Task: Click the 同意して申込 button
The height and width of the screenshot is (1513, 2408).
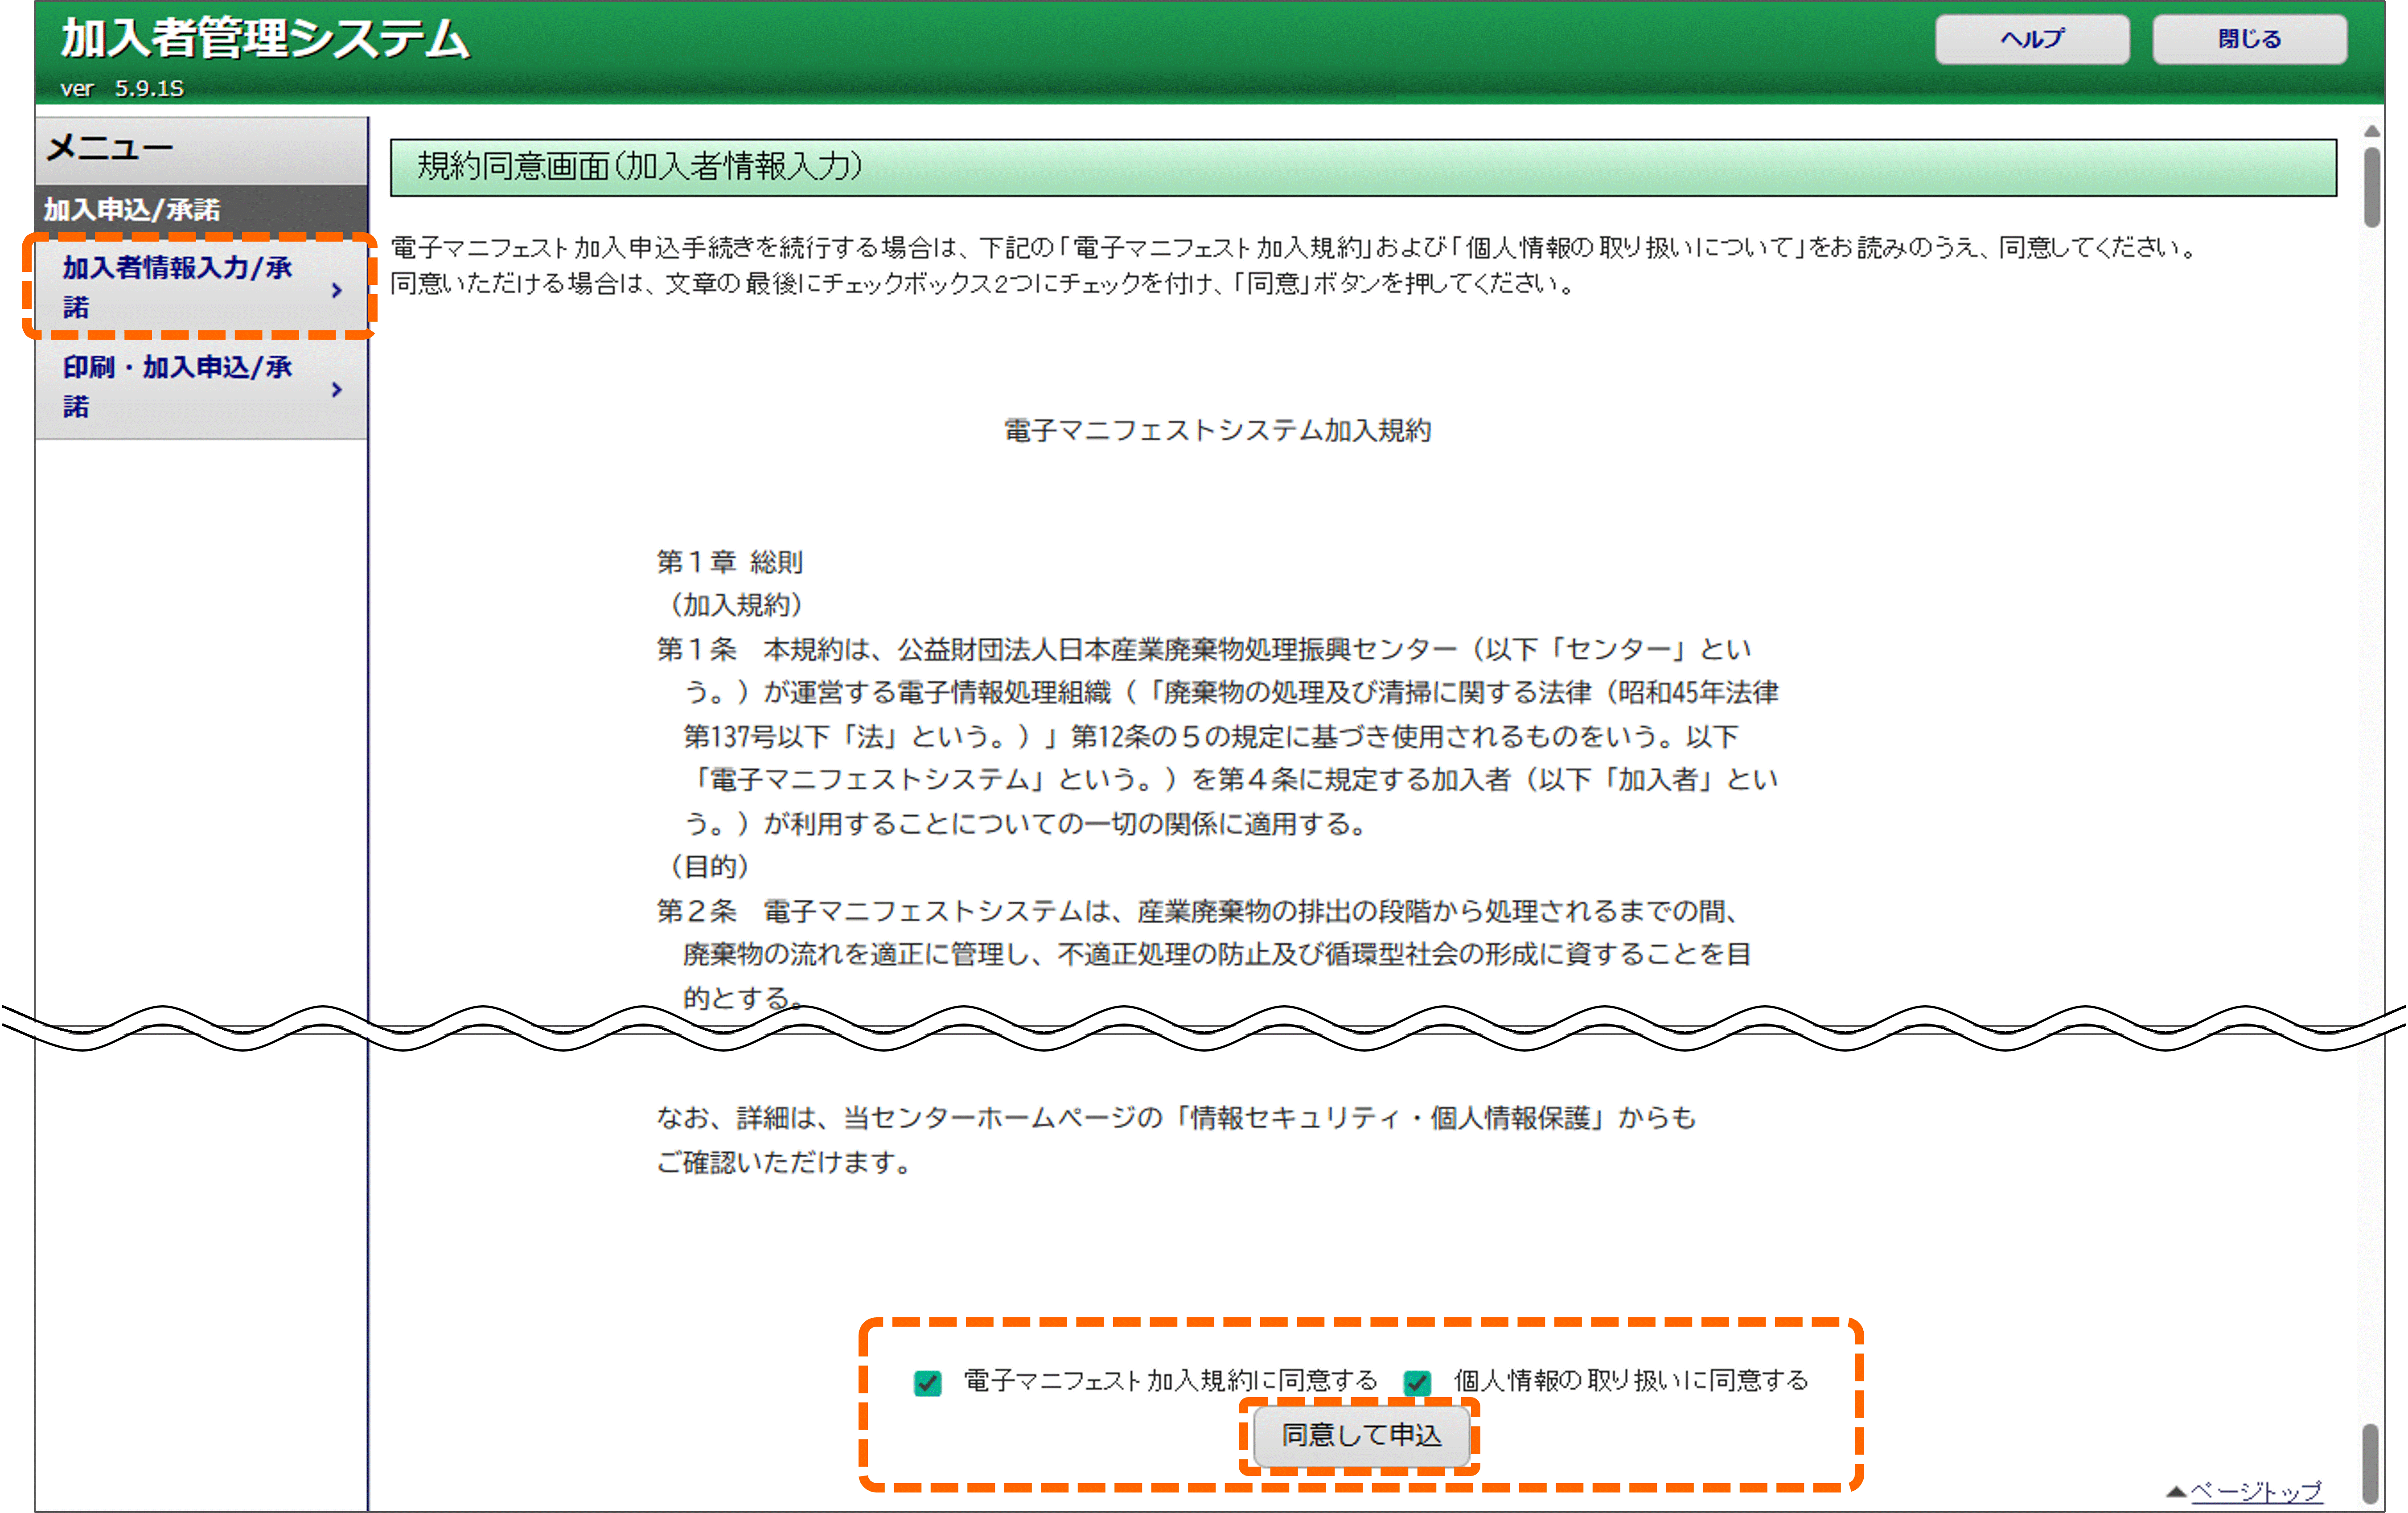Action: (1361, 1436)
